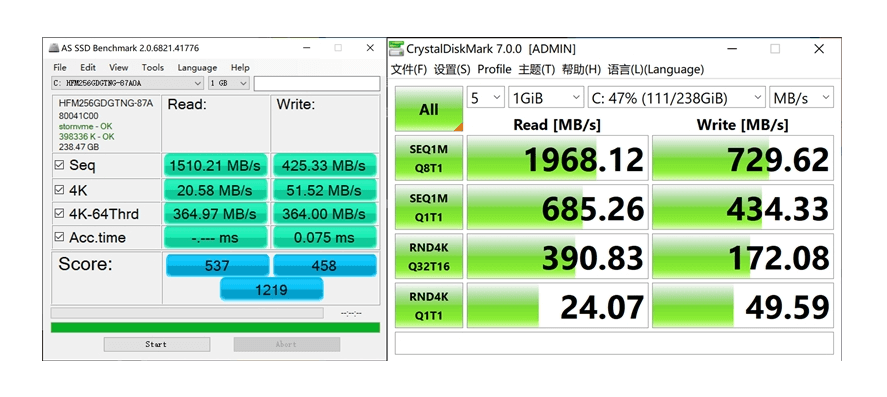
Task: Click the green All button
Action: pos(429,109)
